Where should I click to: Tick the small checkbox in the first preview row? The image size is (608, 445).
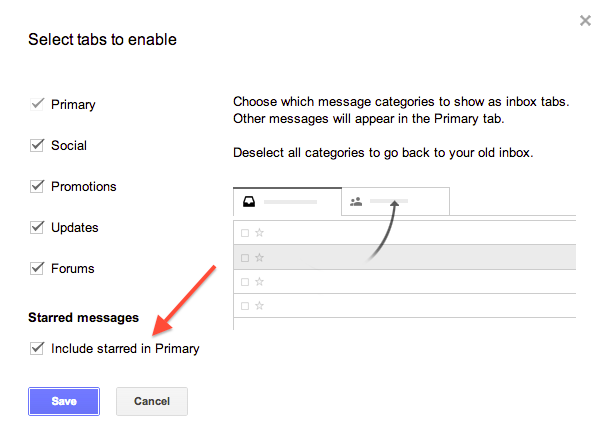pos(245,233)
